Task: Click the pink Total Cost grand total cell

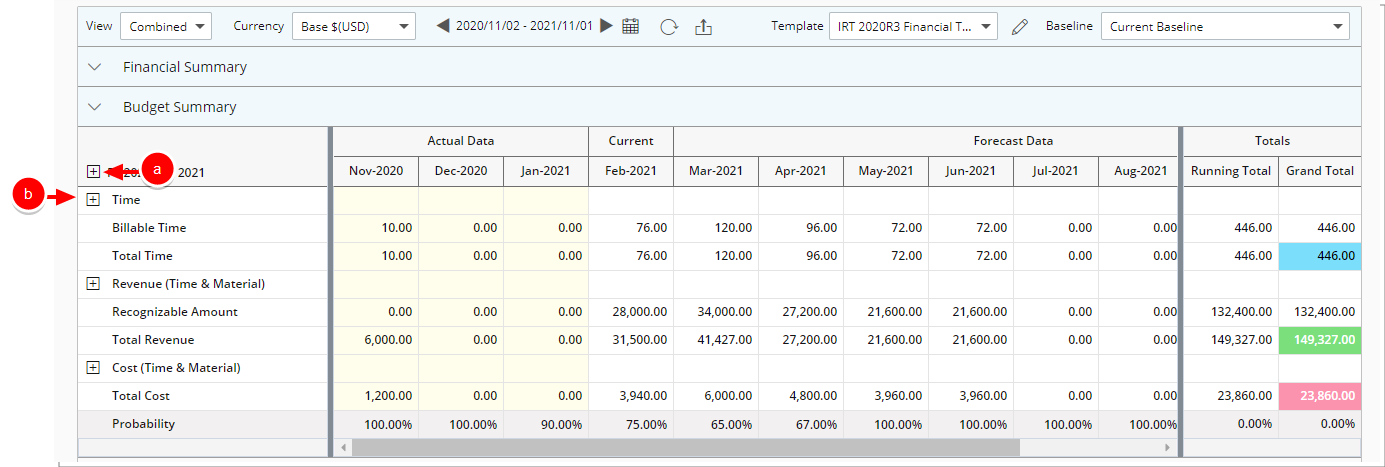Action: [1320, 396]
